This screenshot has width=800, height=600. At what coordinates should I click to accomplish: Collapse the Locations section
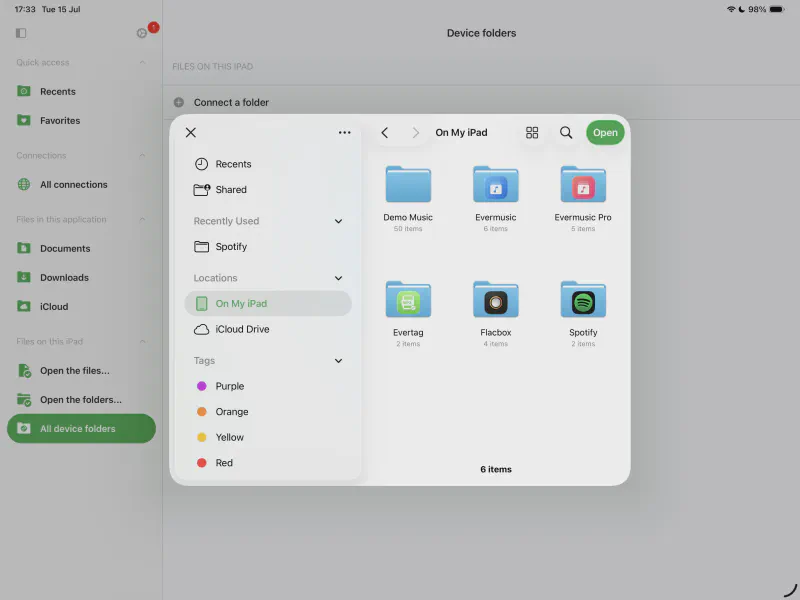click(x=338, y=278)
